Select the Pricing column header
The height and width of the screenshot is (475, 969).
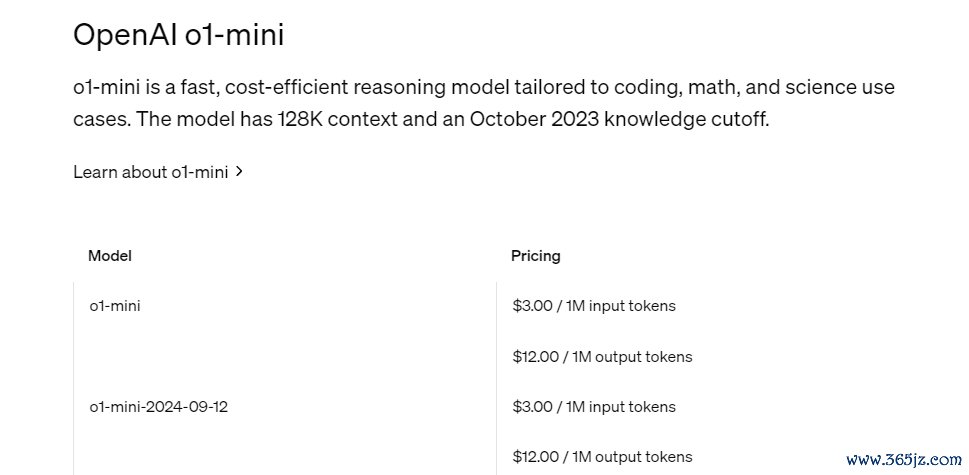pos(536,256)
